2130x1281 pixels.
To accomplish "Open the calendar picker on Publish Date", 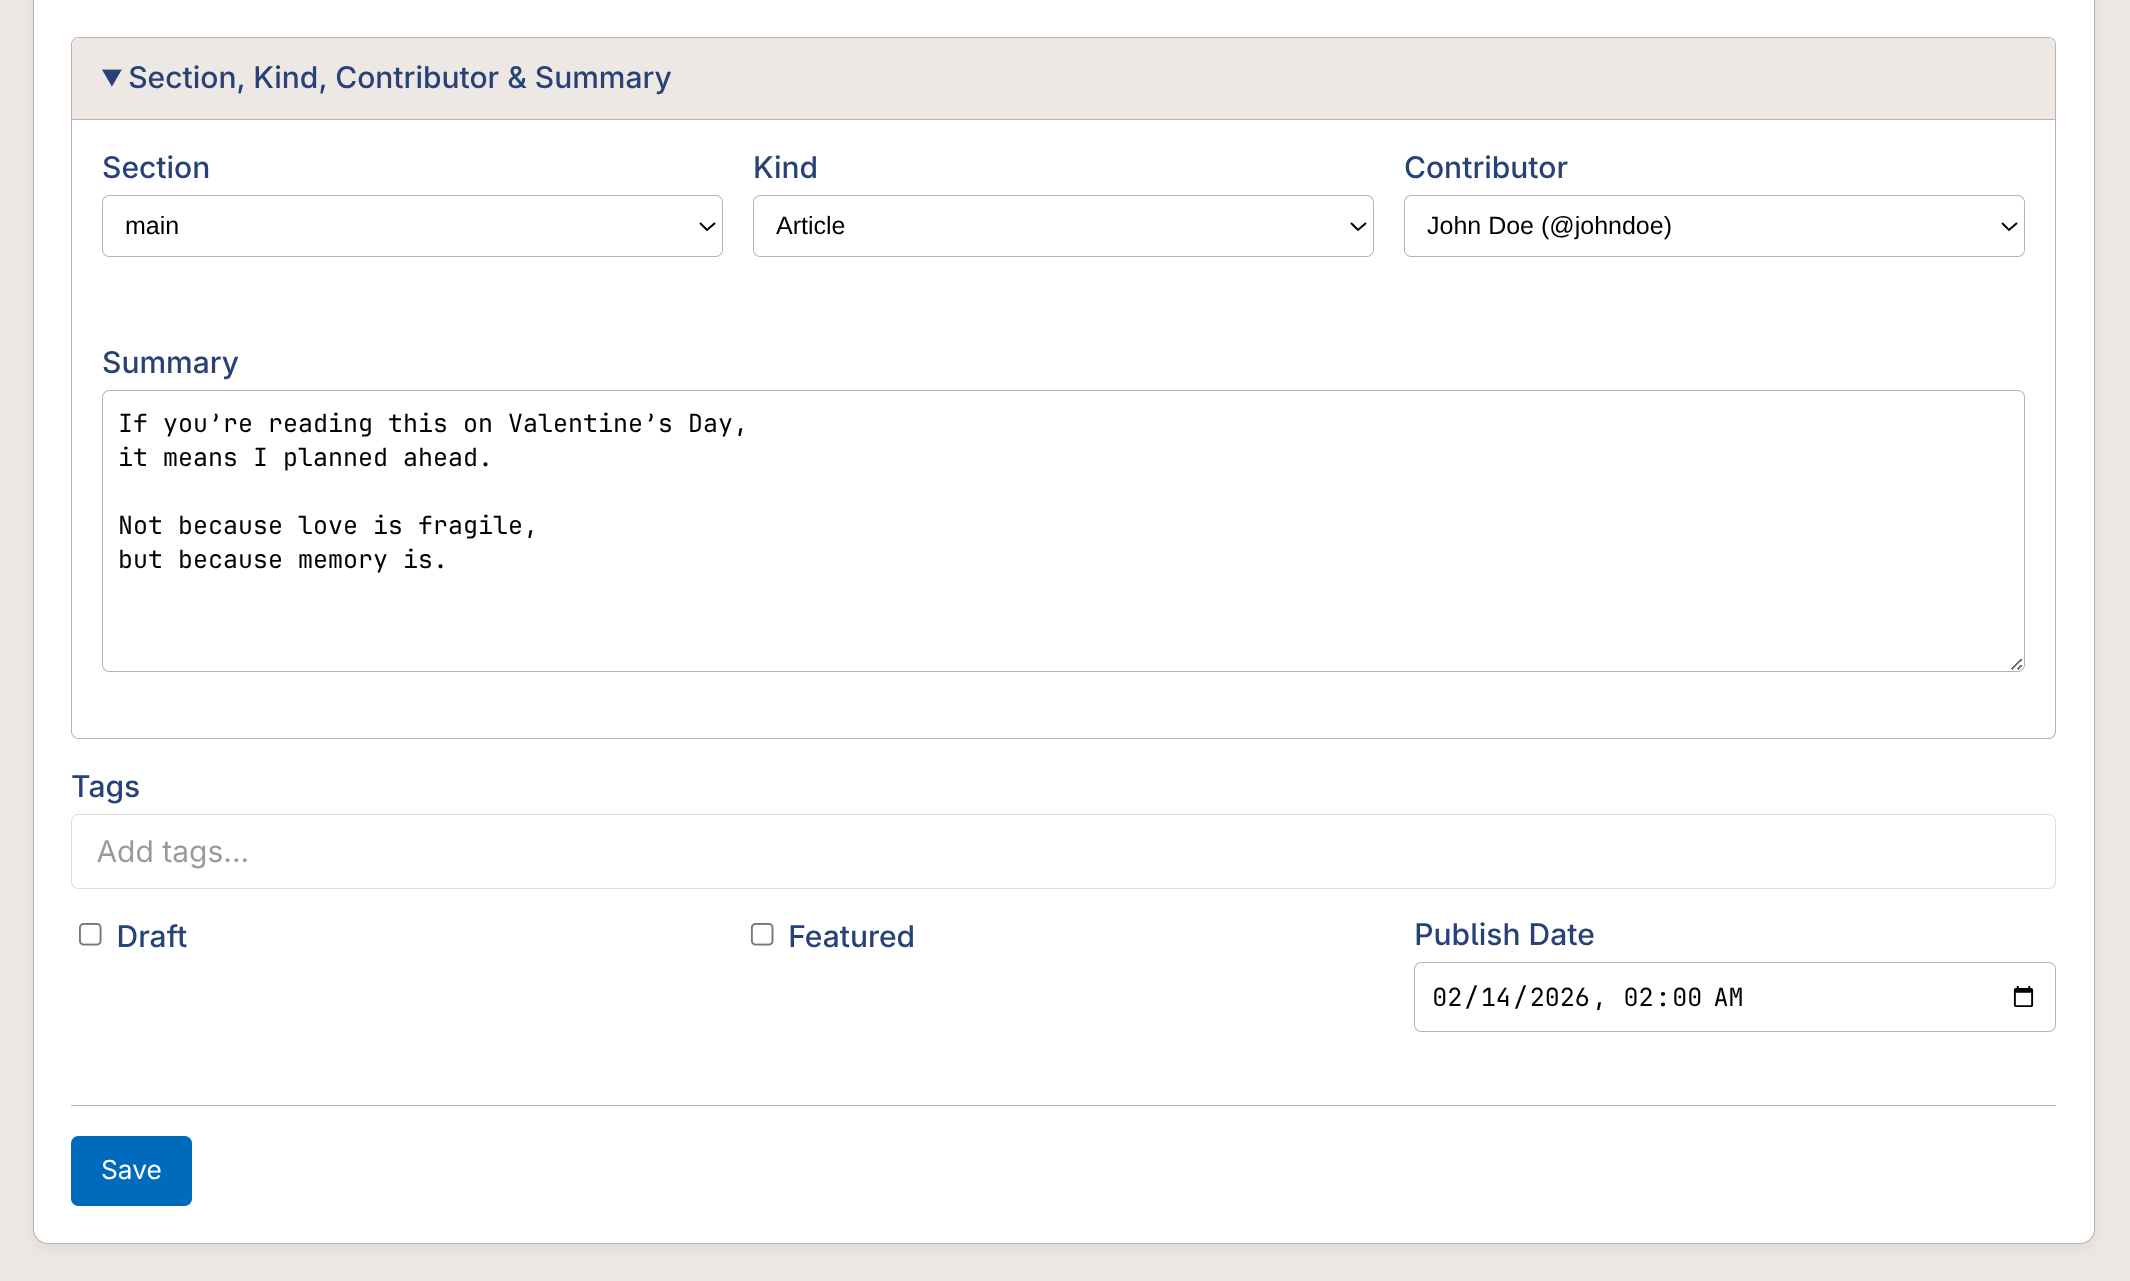I will (2024, 997).
